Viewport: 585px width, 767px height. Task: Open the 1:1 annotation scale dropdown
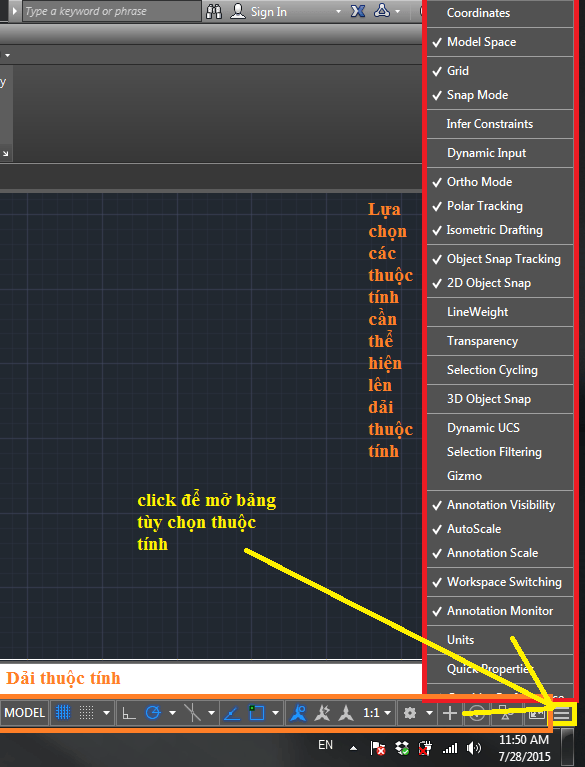point(378,713)
